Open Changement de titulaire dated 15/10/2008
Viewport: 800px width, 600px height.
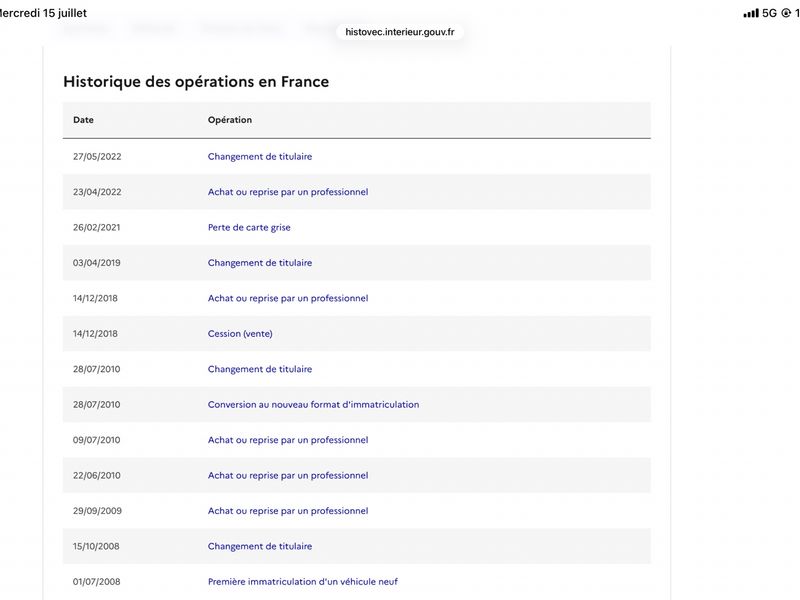tap(260, 546)
